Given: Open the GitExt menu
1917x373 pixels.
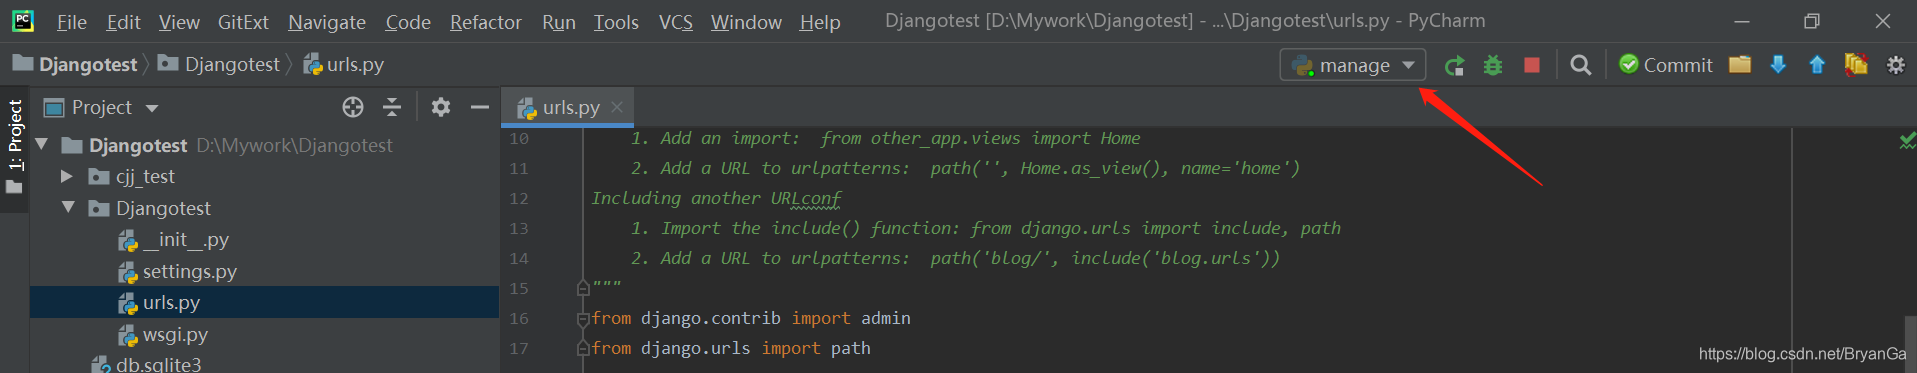Looking at the screenshot, I should 243,22.
